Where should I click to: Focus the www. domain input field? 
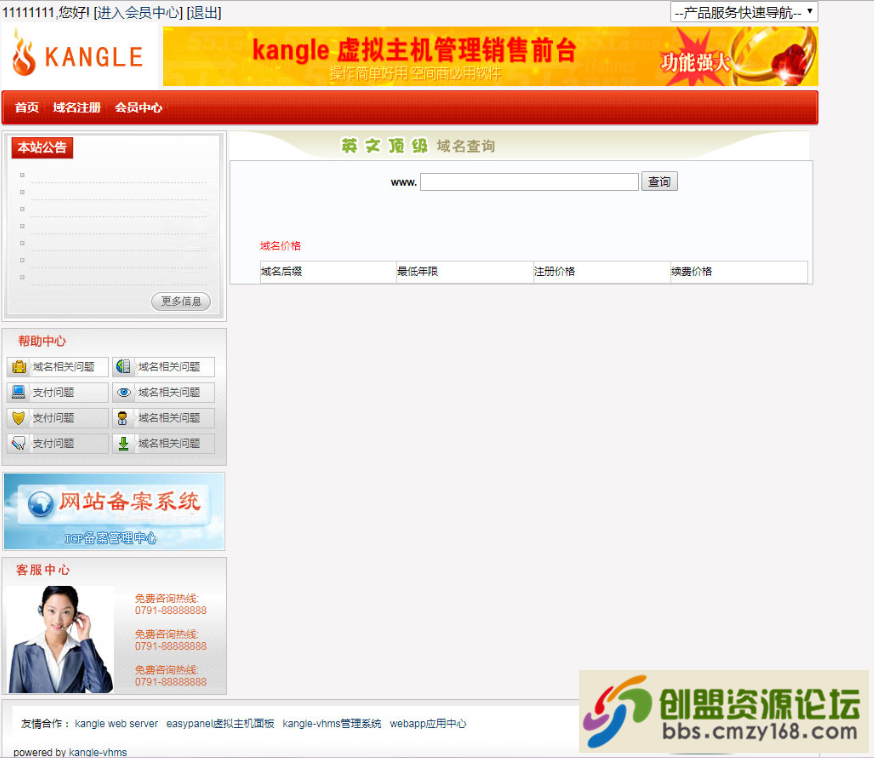(x=529, y=182)
